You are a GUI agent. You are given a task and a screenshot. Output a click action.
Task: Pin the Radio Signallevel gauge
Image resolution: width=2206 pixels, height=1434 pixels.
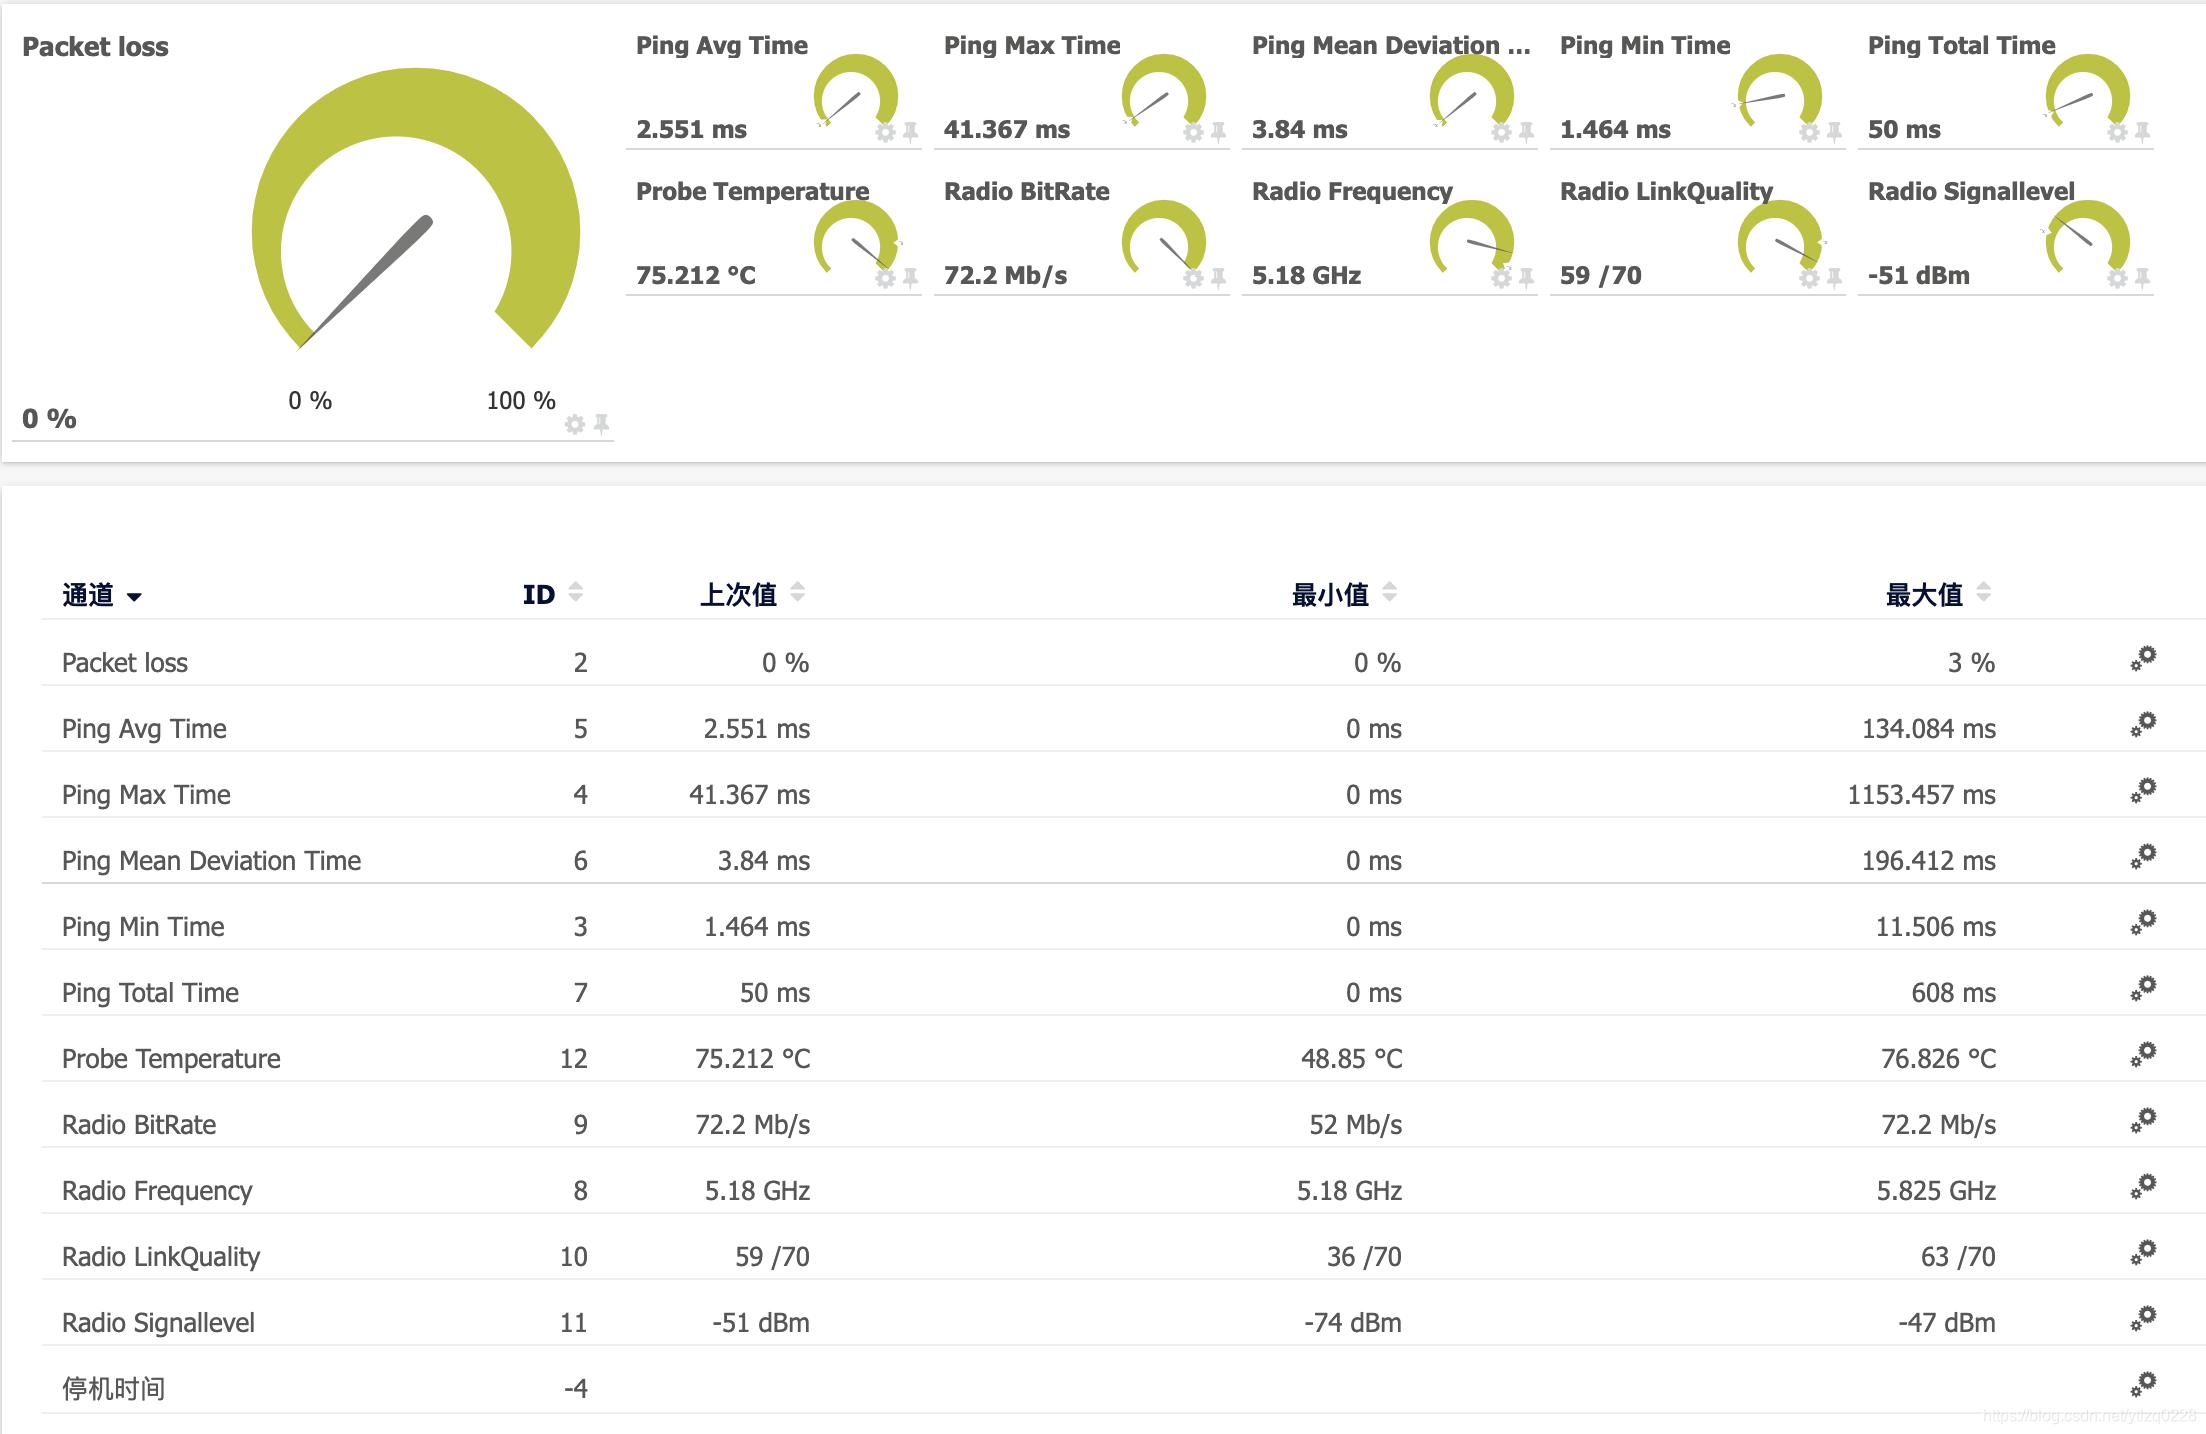[2142, 277]
